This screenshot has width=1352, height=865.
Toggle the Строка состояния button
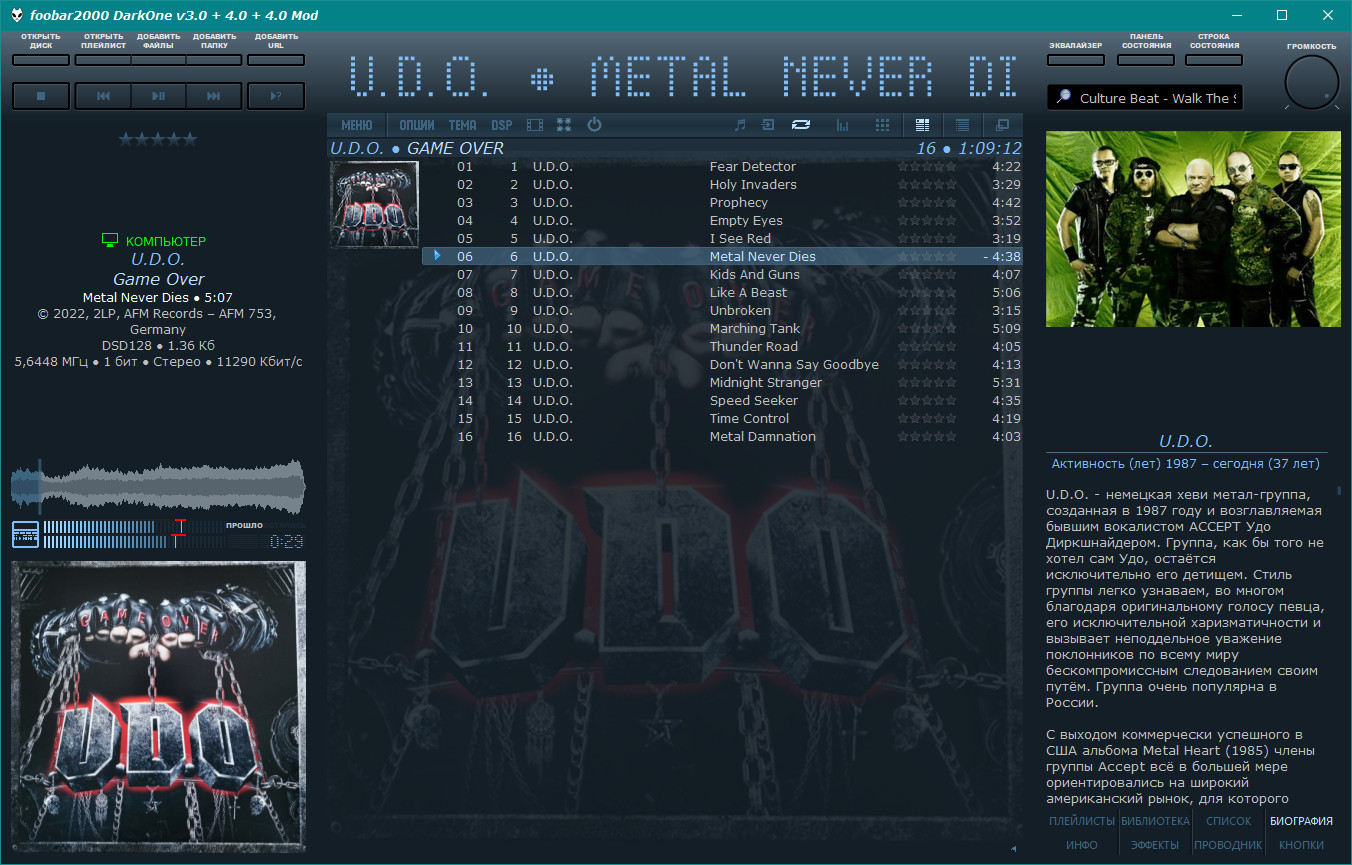1214,60
